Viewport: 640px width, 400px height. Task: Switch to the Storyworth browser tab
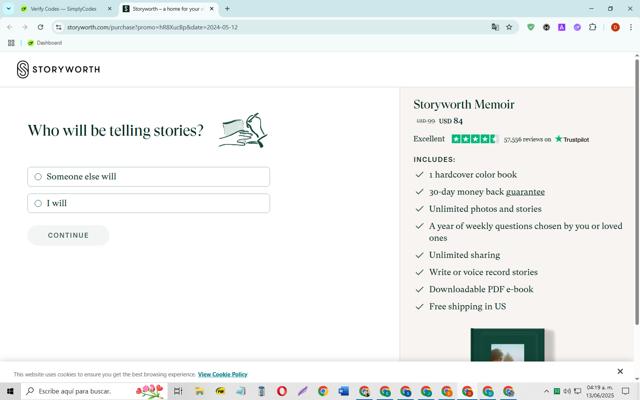click(167, 9)
